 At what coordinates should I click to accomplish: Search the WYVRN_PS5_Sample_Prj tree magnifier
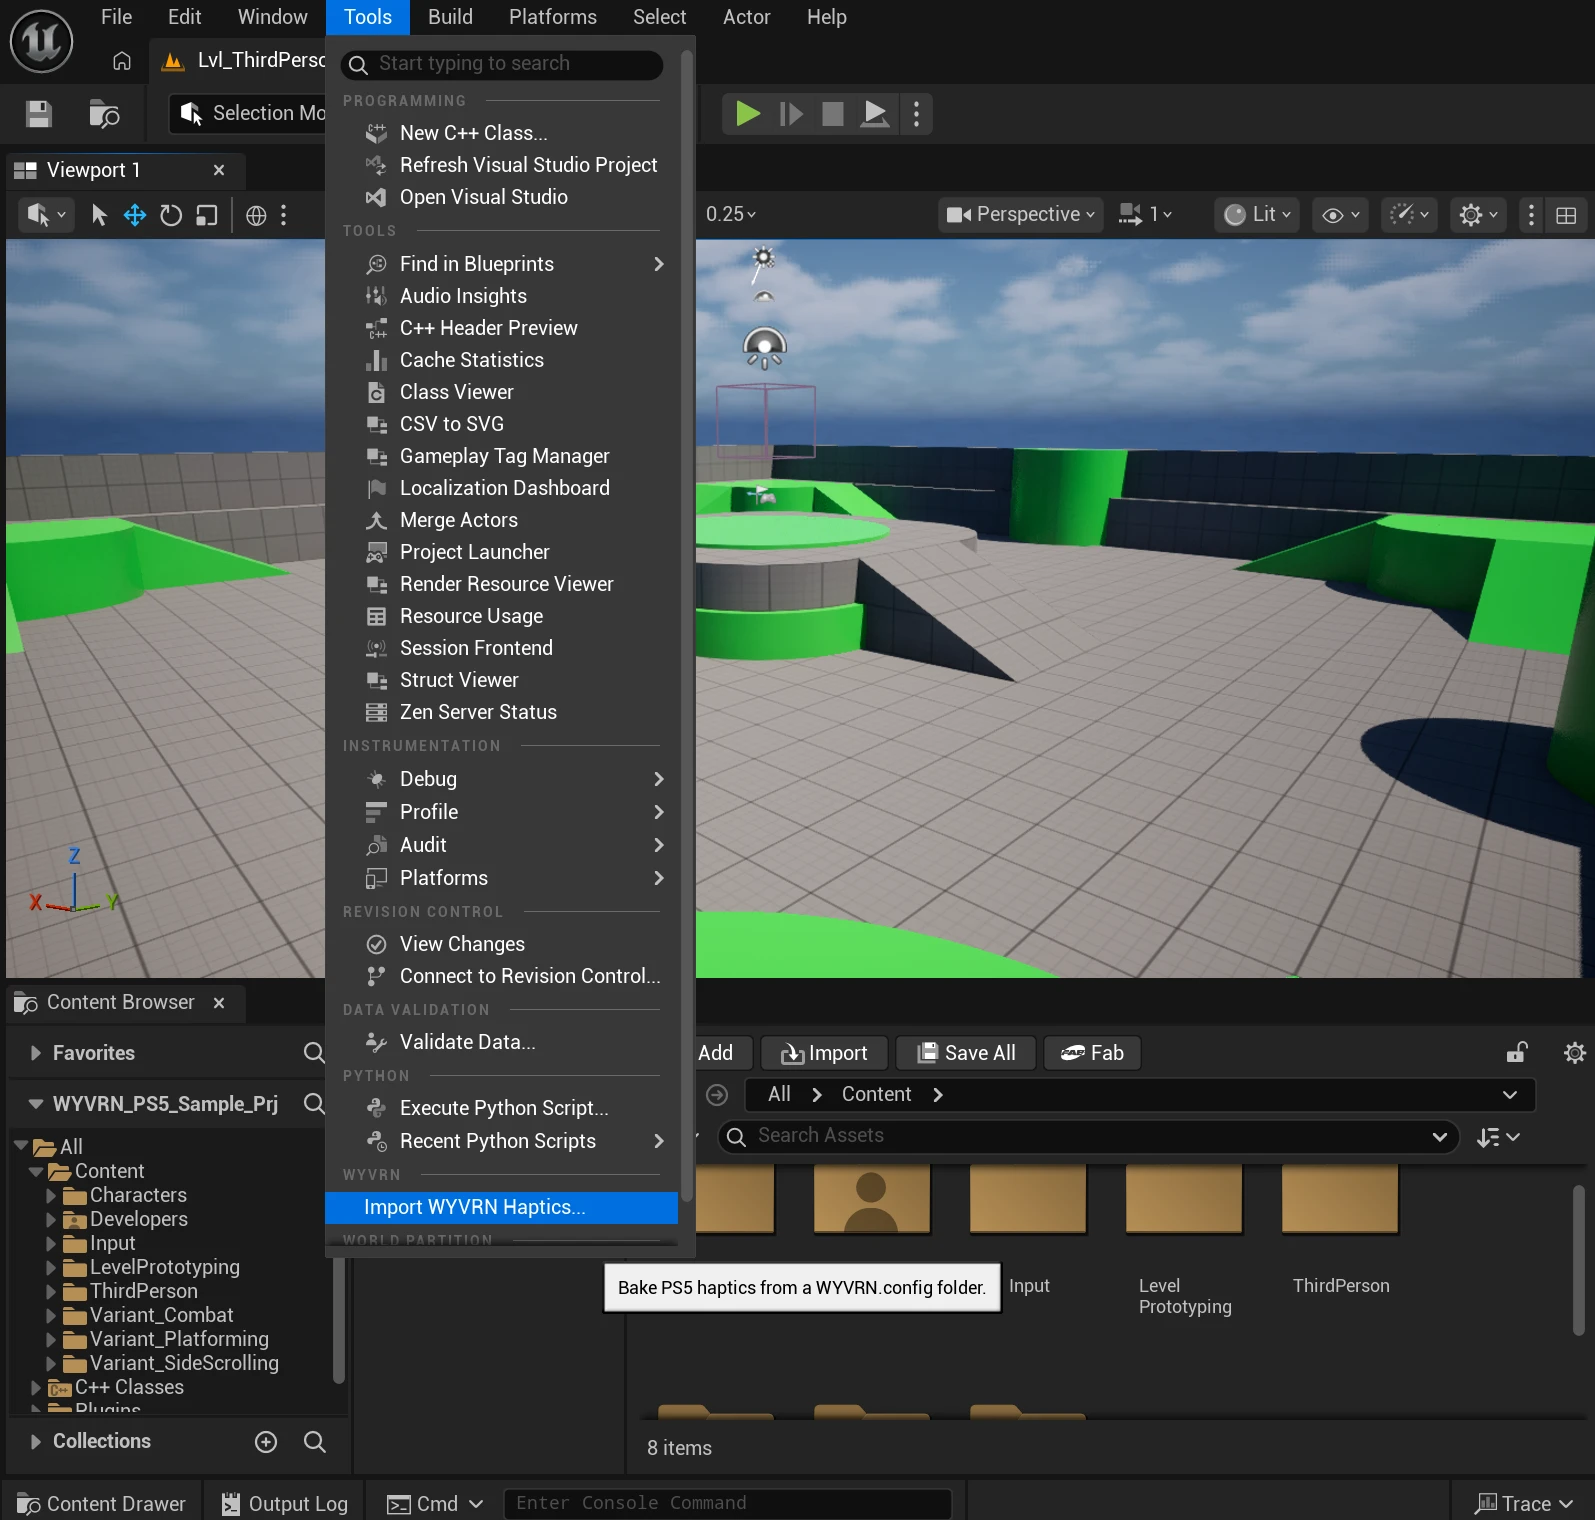coord(314,1104)
